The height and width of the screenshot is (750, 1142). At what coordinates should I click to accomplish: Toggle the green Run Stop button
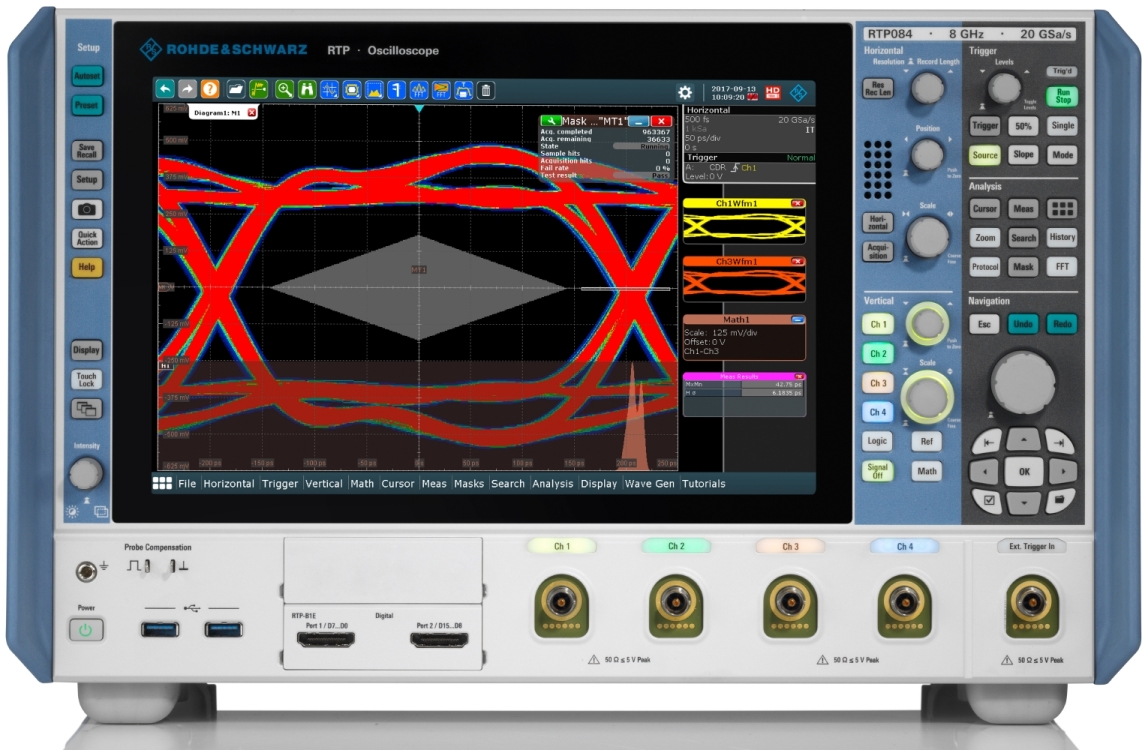click(1061, 96)
